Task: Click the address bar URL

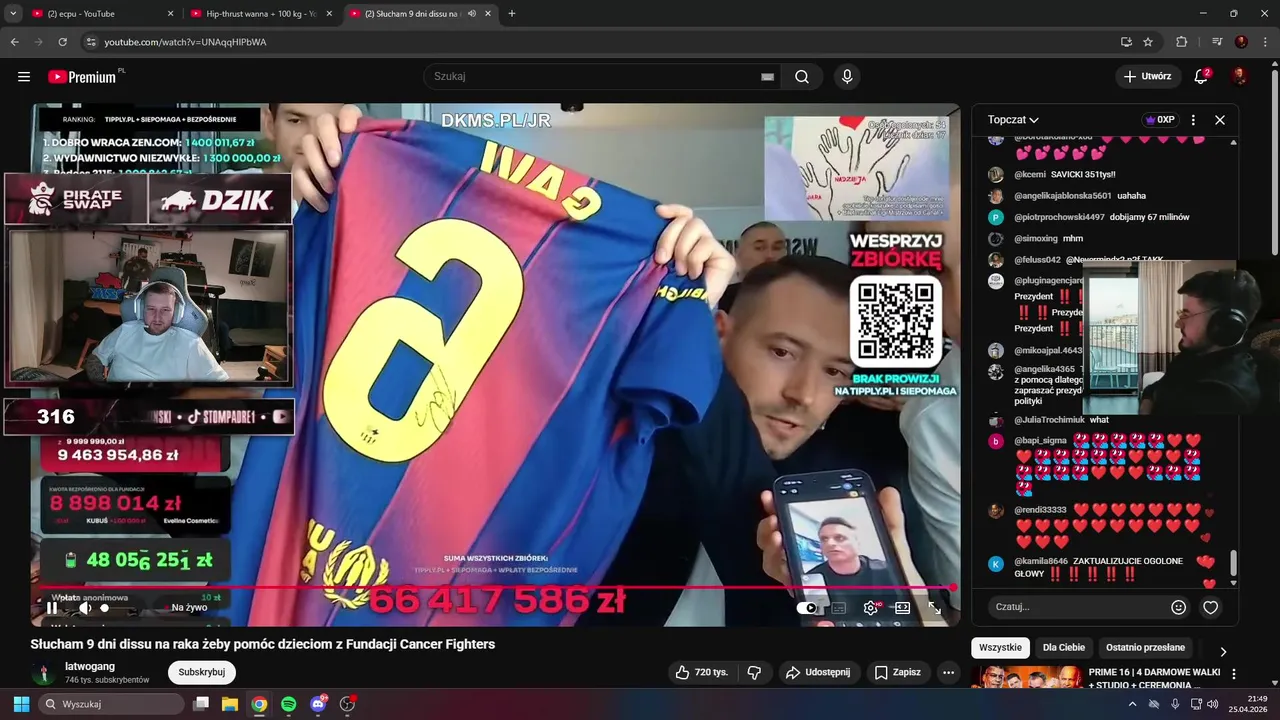Action: (x=186, y=42)
